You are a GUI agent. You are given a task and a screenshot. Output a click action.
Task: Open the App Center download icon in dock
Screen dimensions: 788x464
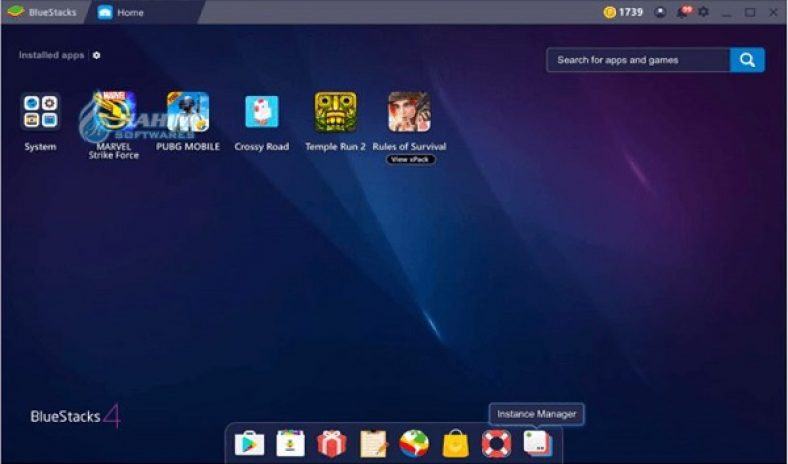click(290, 443)
